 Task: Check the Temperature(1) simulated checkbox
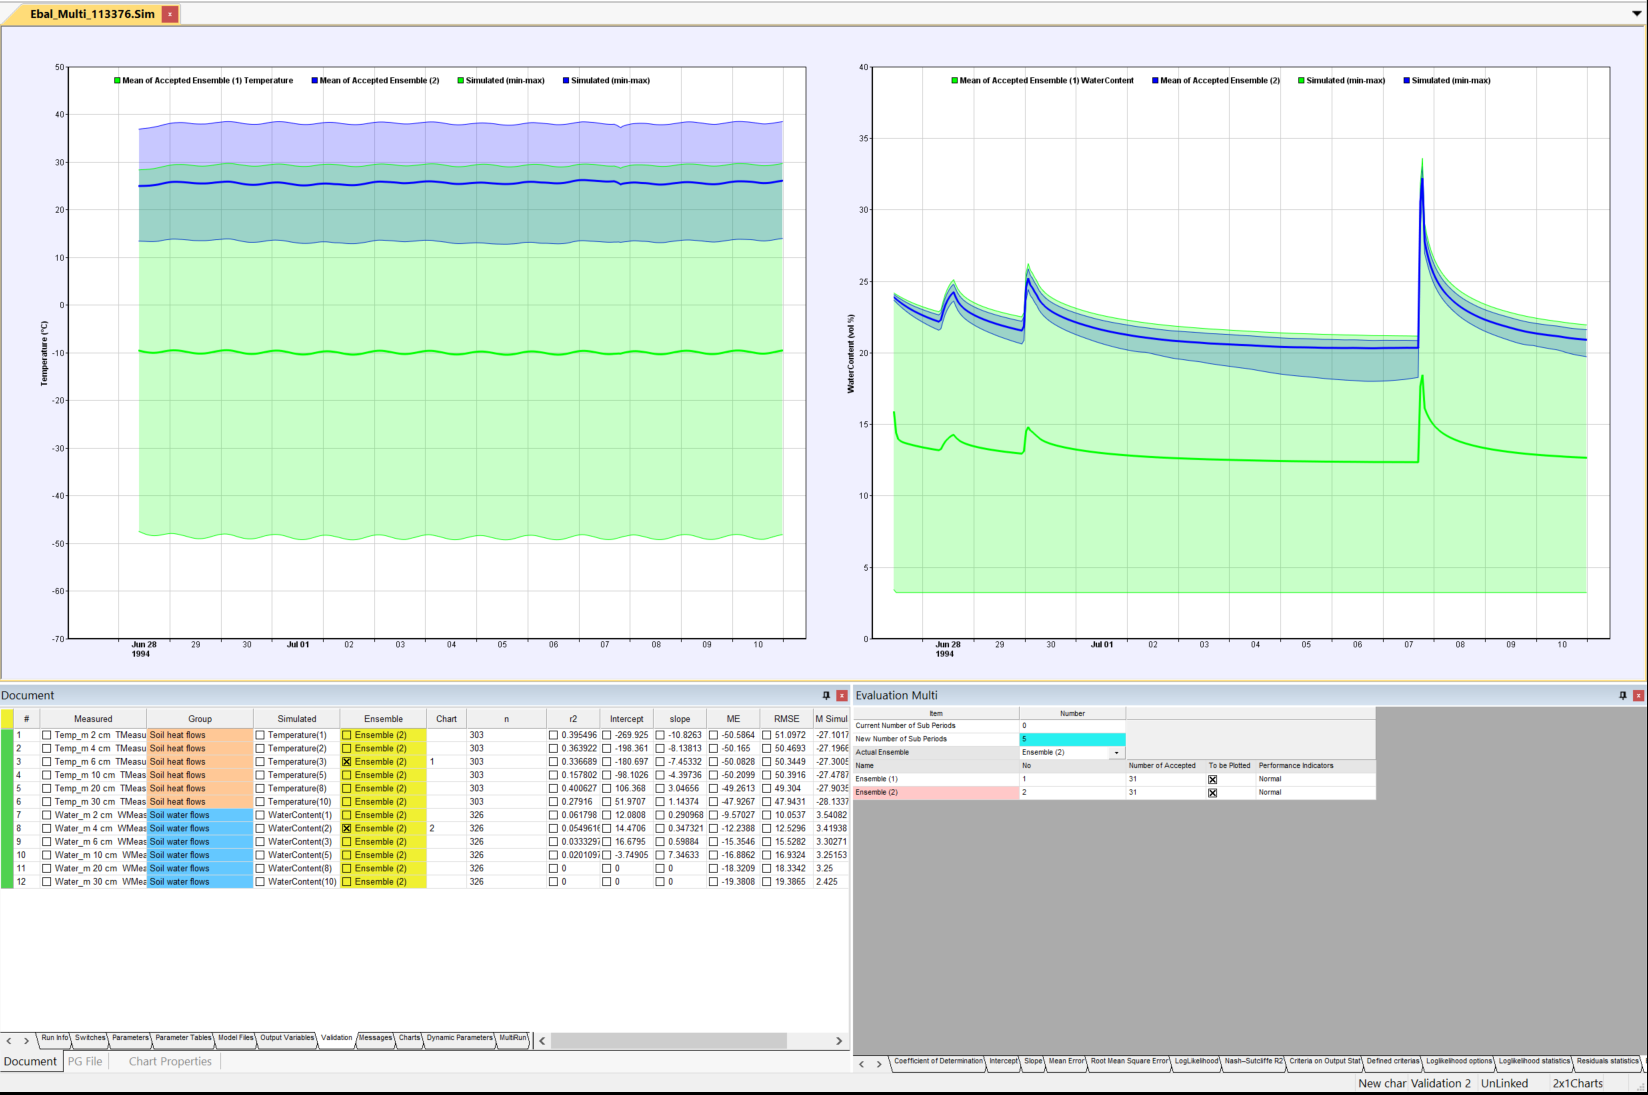[260, 735]
